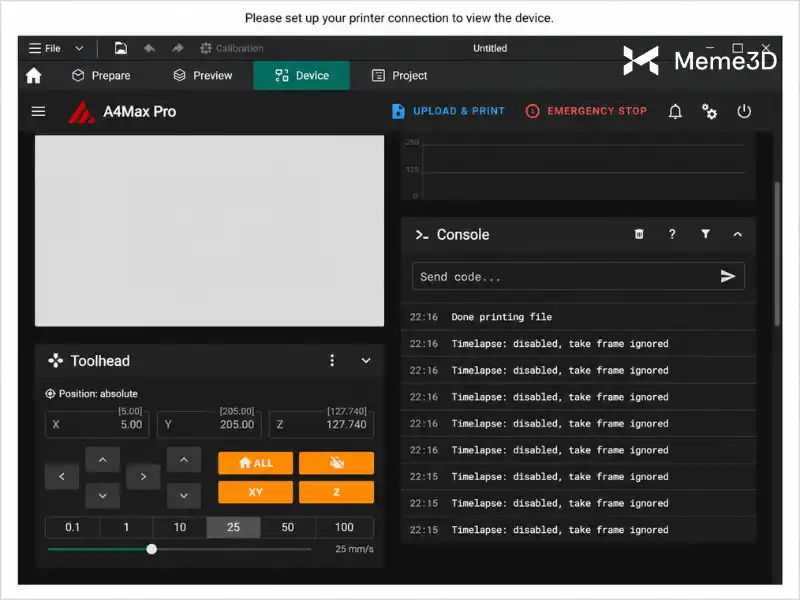Viewport: 800px width, 600px height.
Task: Switch to the Prepare tab
Action: coord(101,76)
